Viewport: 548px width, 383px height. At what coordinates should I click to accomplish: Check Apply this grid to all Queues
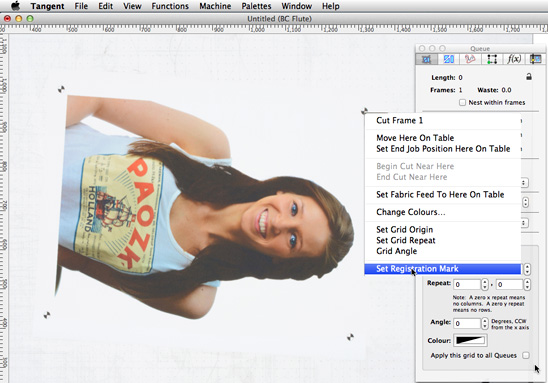pyautogui.click(x=526, y=355)
